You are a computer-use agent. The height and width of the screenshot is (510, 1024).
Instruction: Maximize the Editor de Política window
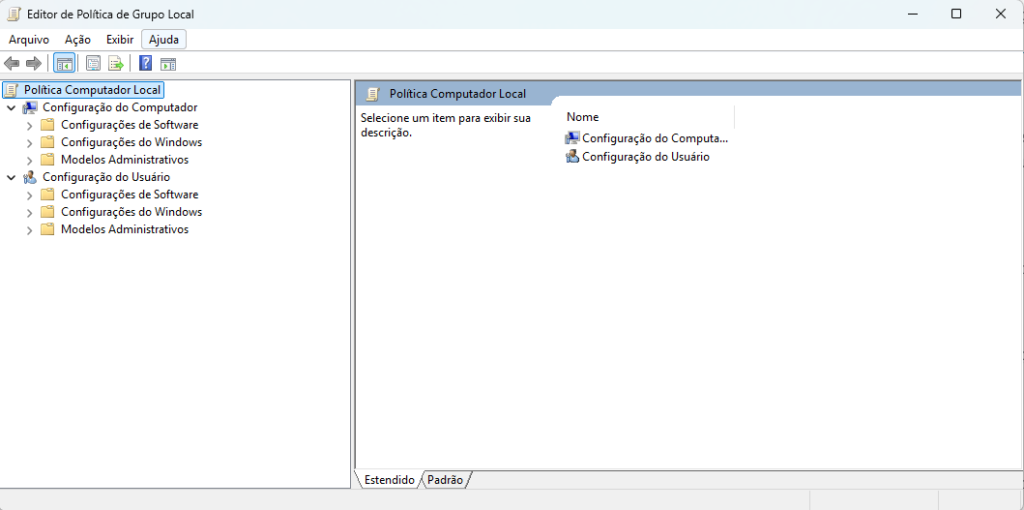[956, 14]
